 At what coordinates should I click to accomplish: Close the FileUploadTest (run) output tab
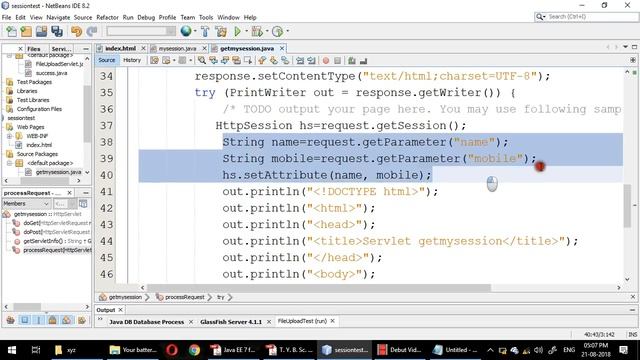(x=333, y=321)
